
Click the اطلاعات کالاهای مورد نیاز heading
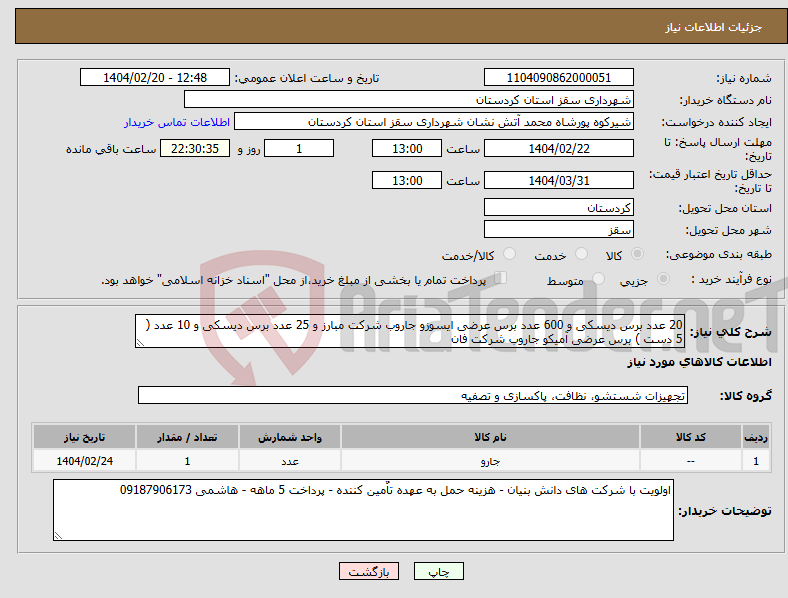coord(699,362)
